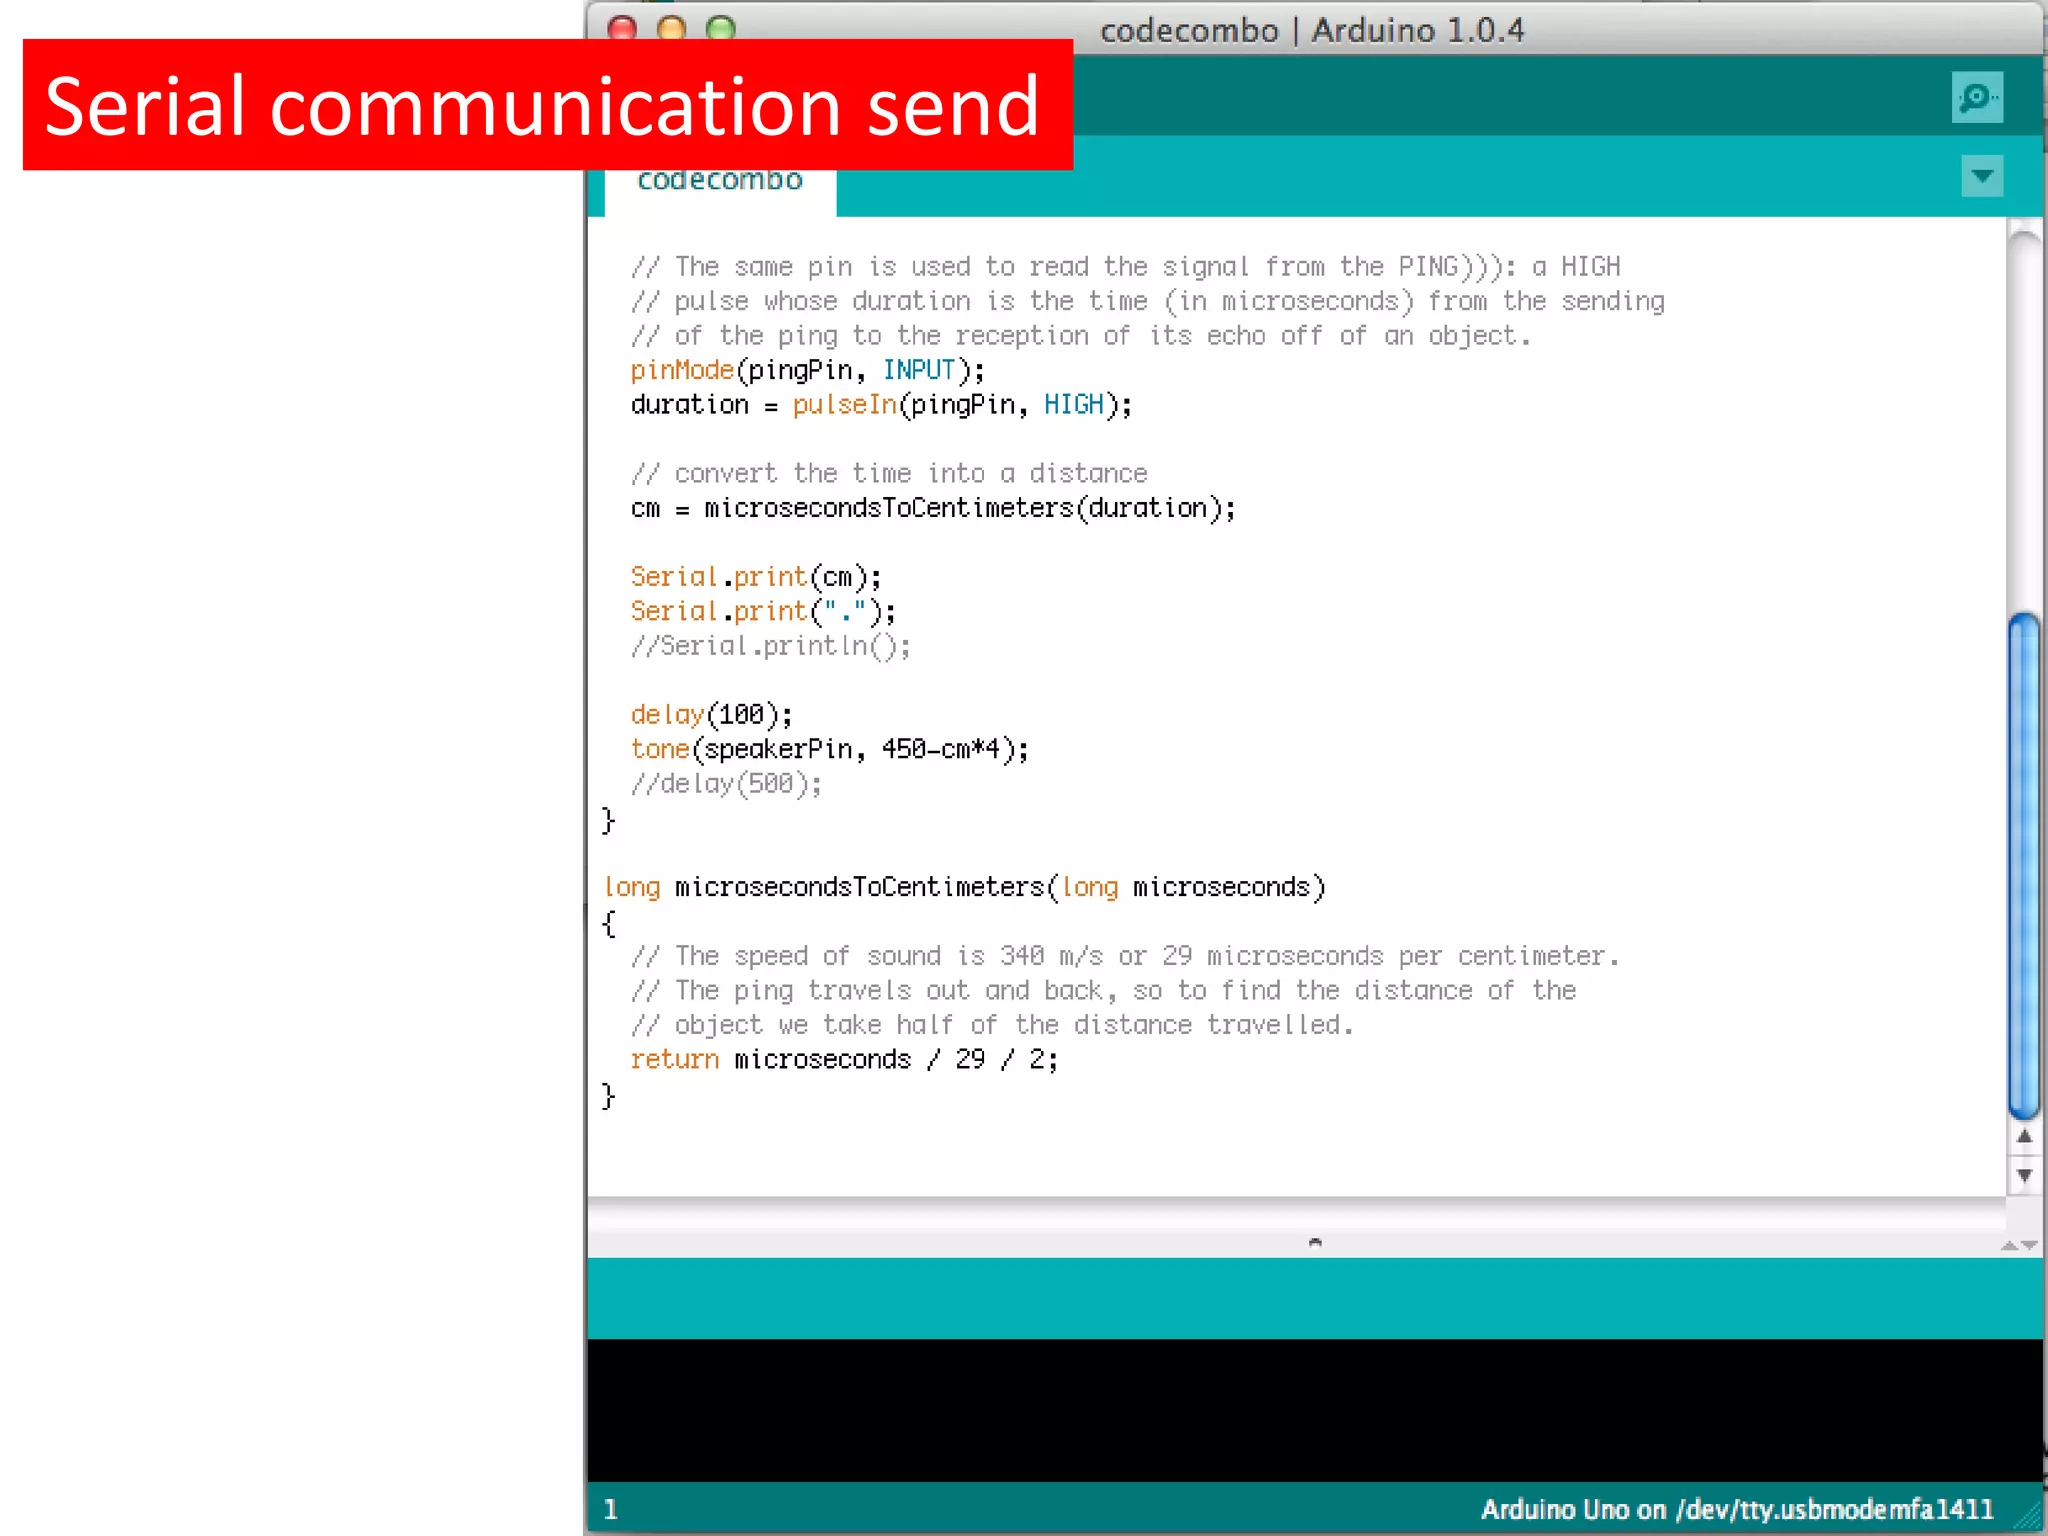
Task: Click the line 'delay(100);'
Action: pyautogui.click(x=711, y=716)
